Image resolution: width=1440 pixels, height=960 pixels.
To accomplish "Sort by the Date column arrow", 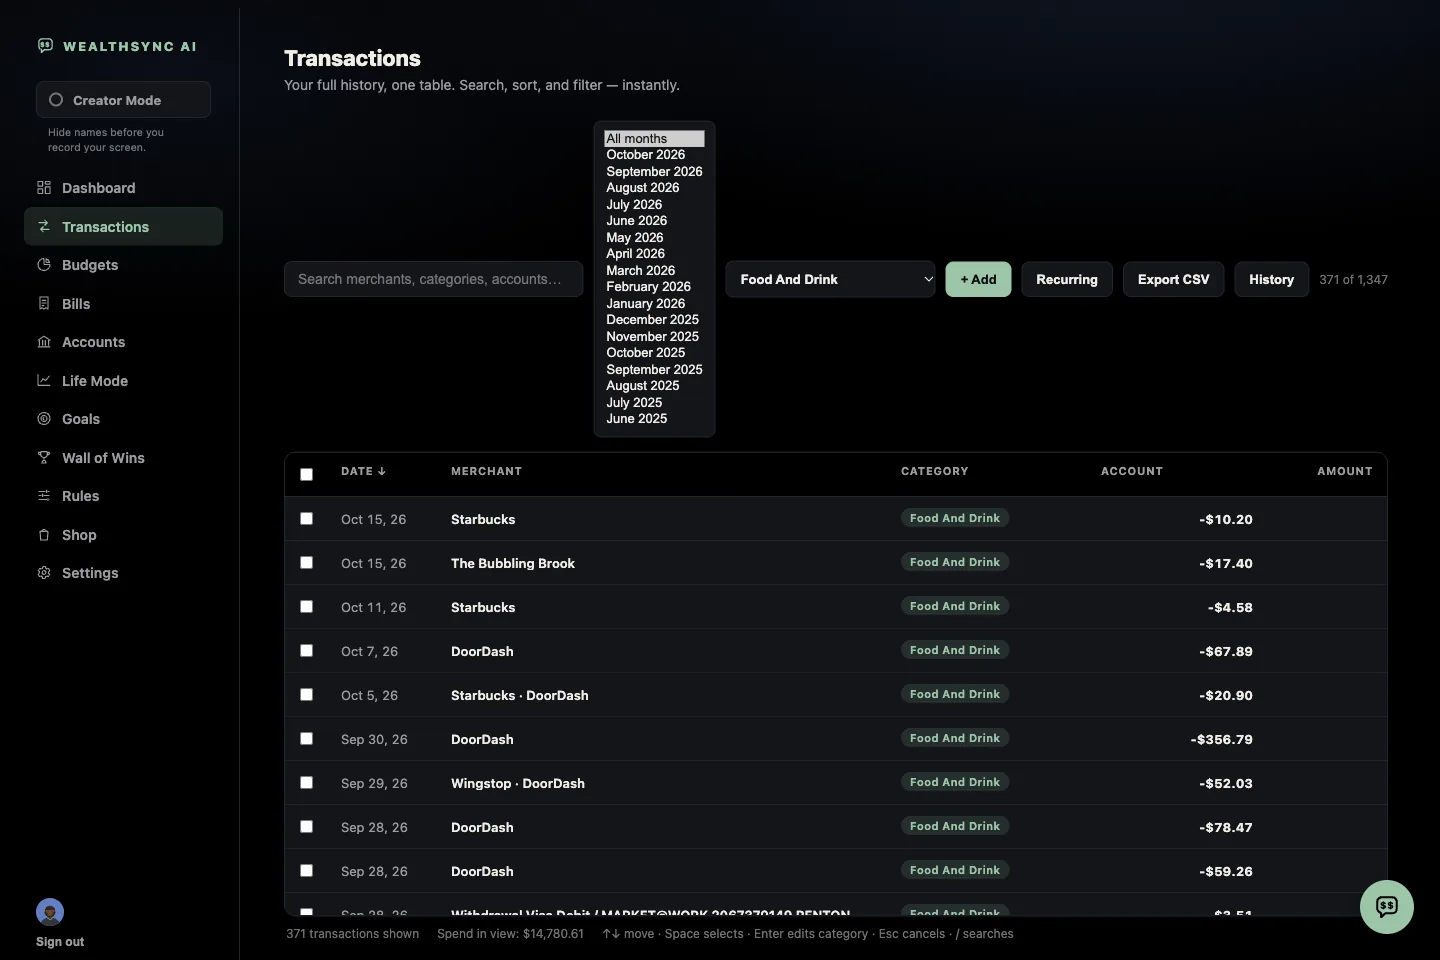I will pos(382,471).
